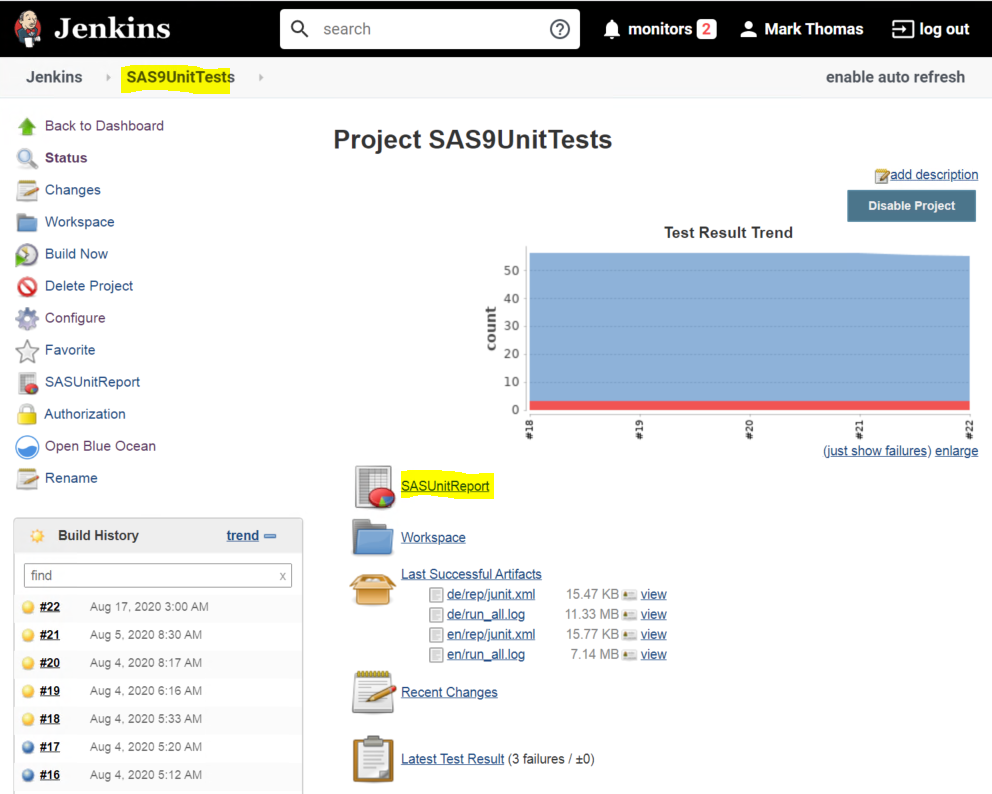Click the yellow status ball for build #22
The width and height of the screenshot is (992, 794).
click(x=28, y=607)
